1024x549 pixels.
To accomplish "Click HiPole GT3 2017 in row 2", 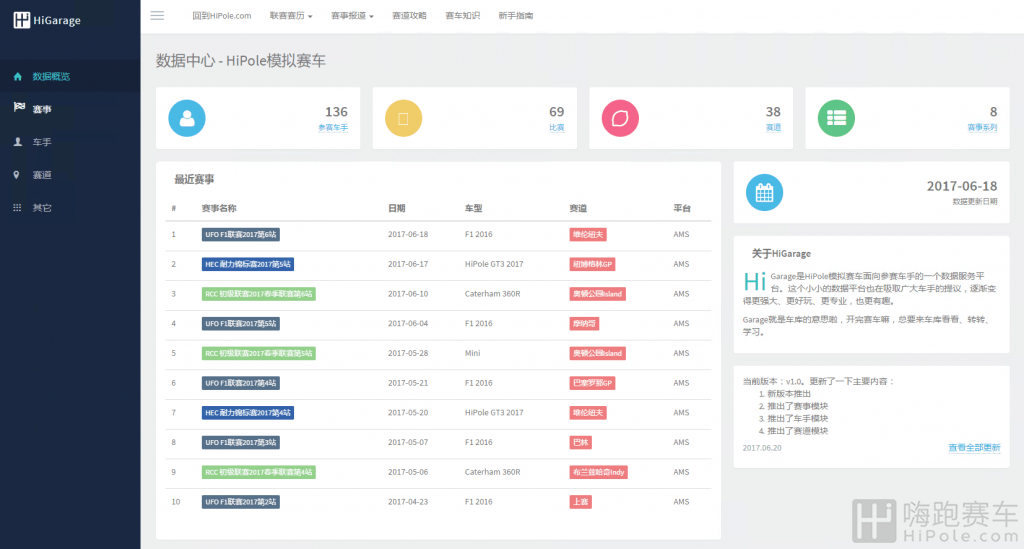I will [494, 264].
